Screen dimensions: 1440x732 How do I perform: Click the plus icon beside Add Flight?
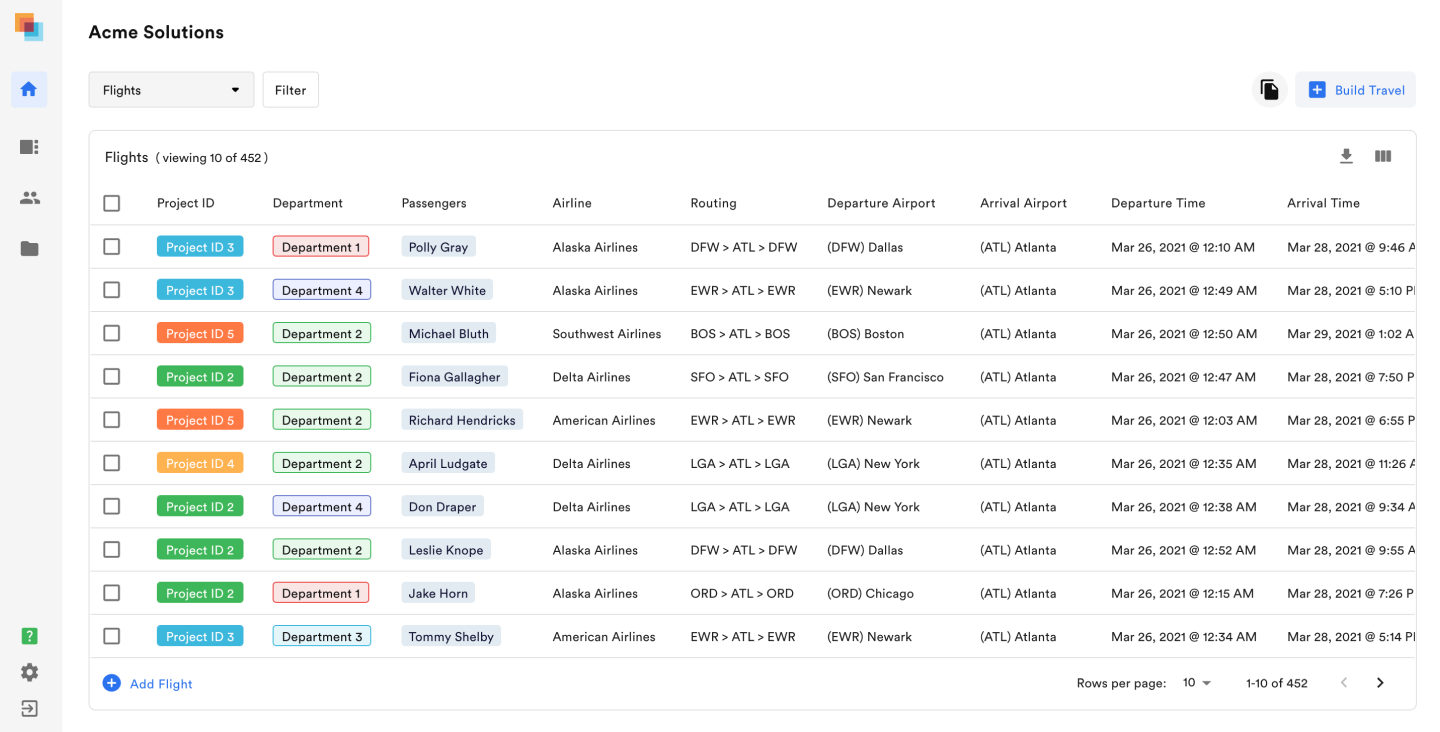[112, 683]
